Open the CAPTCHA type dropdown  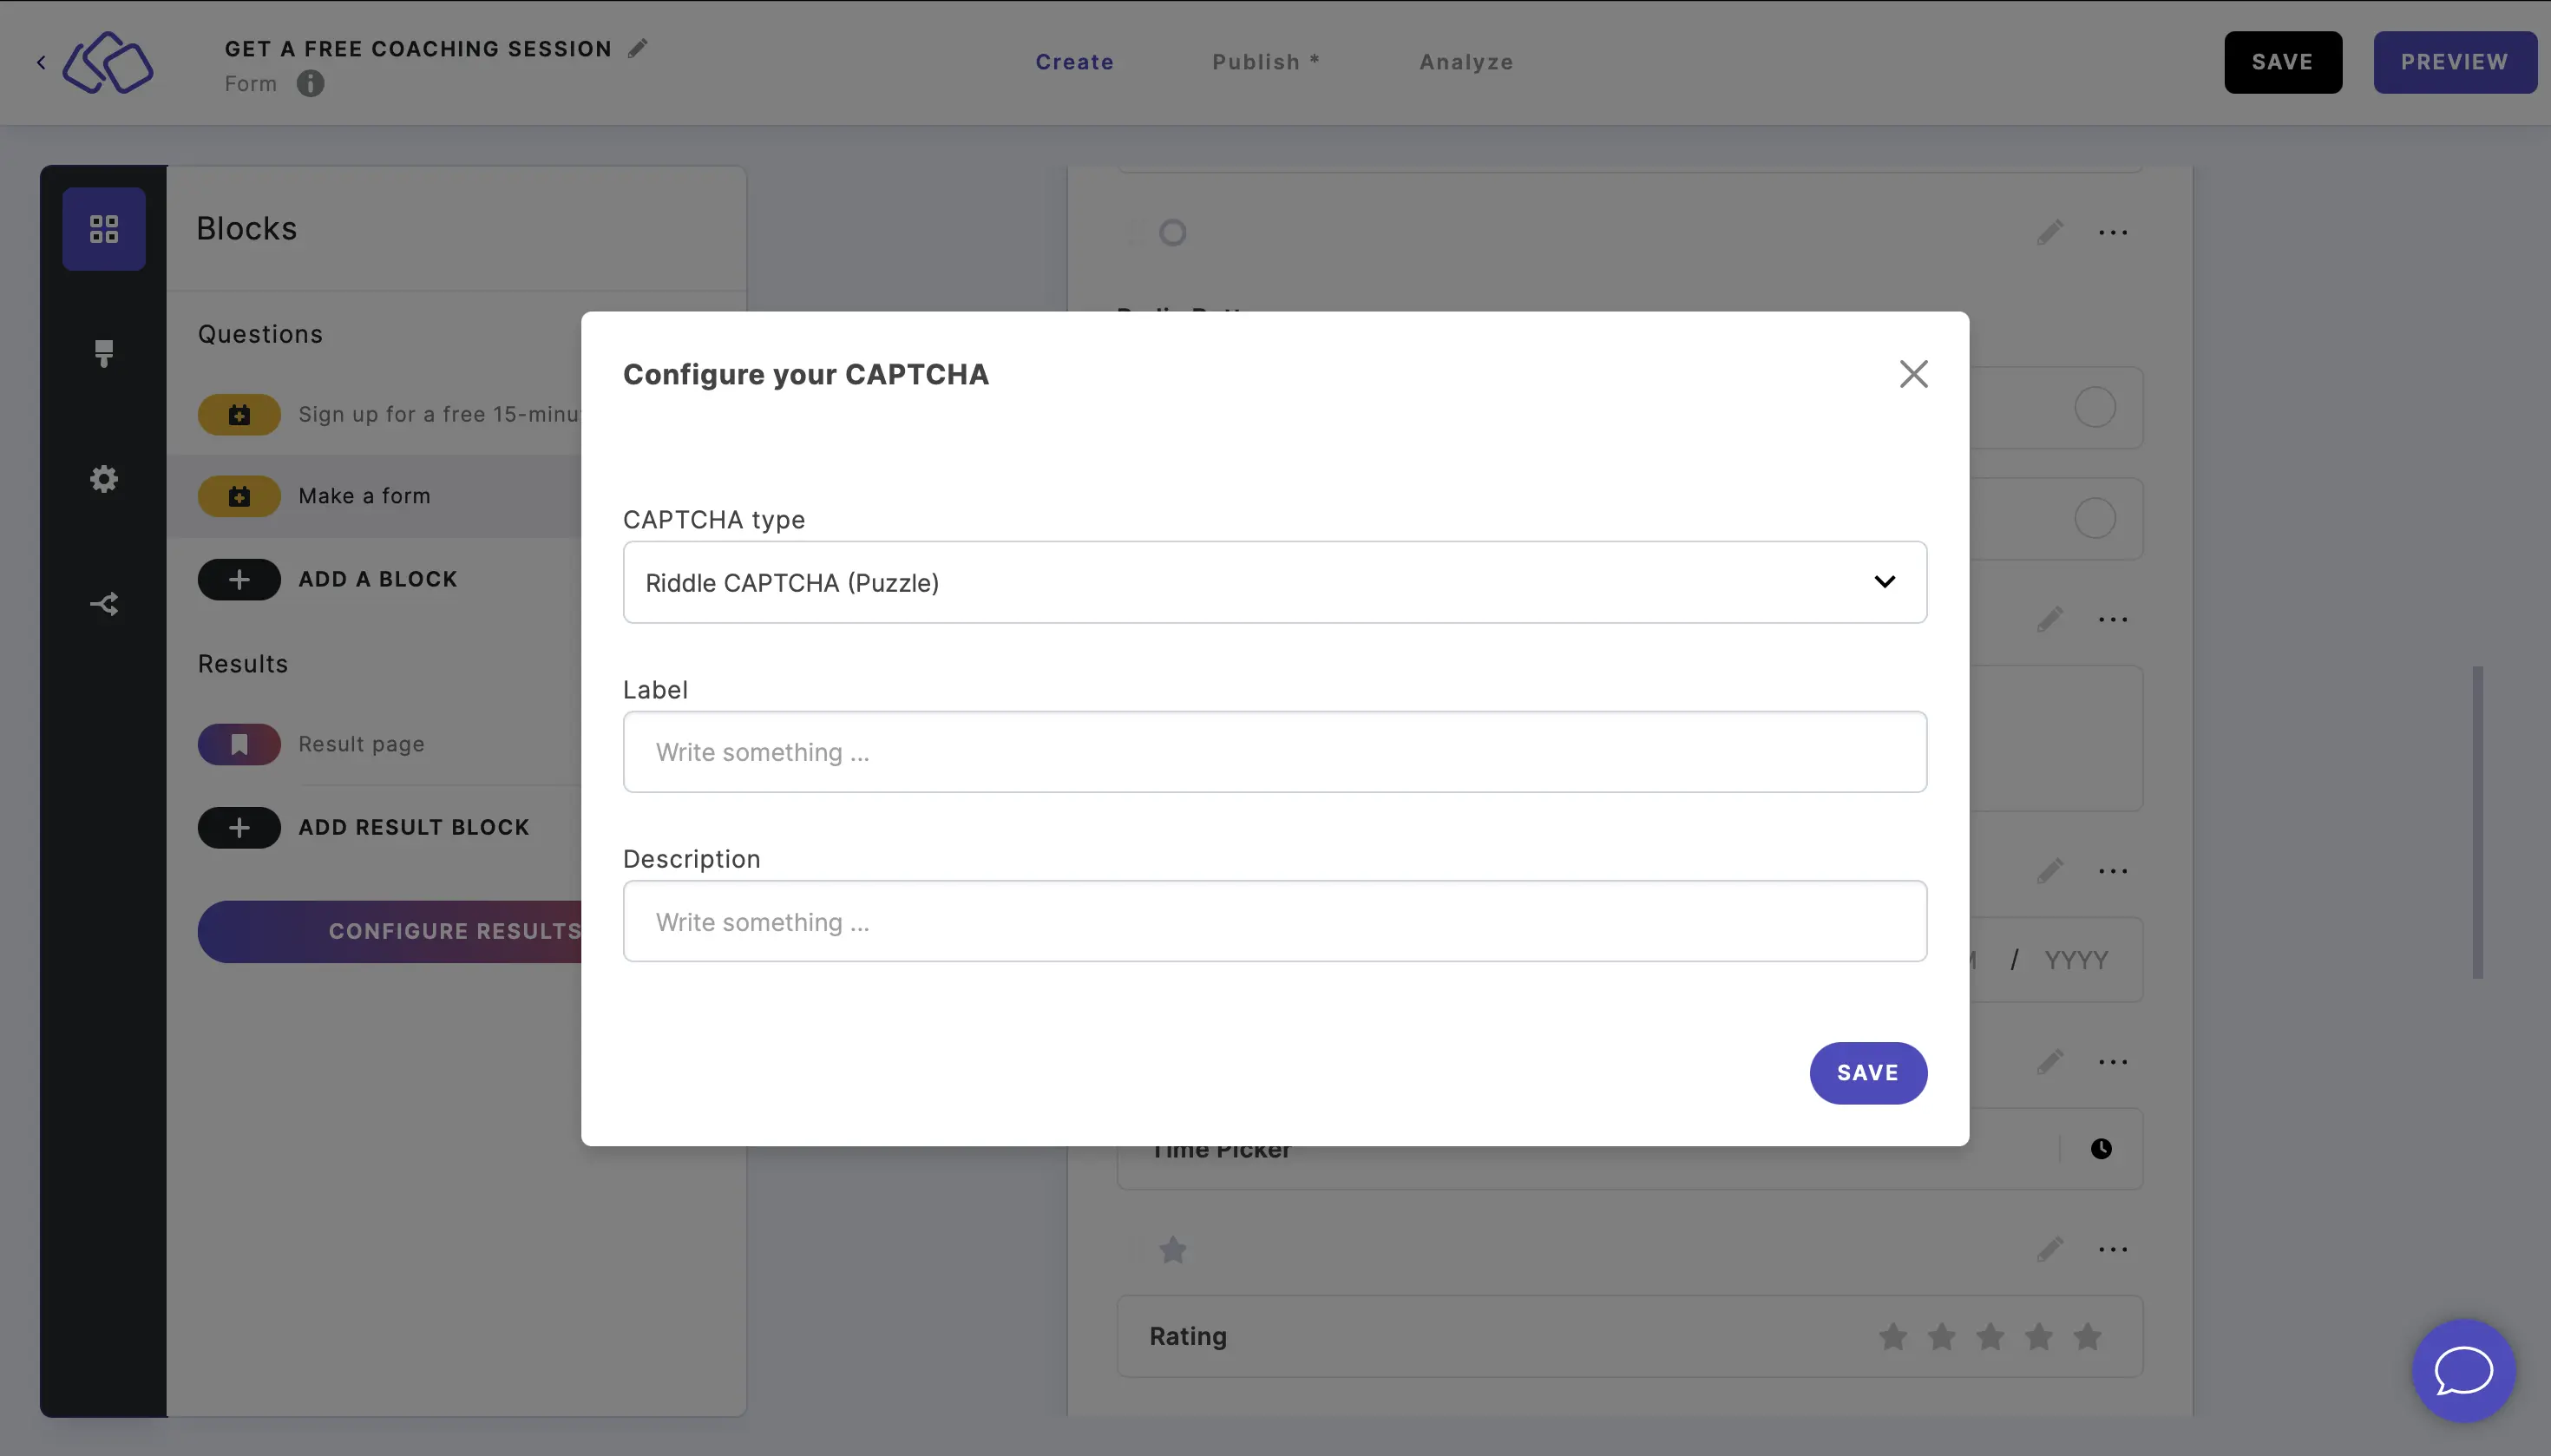pyautogui.click(x=1274, y=582)
